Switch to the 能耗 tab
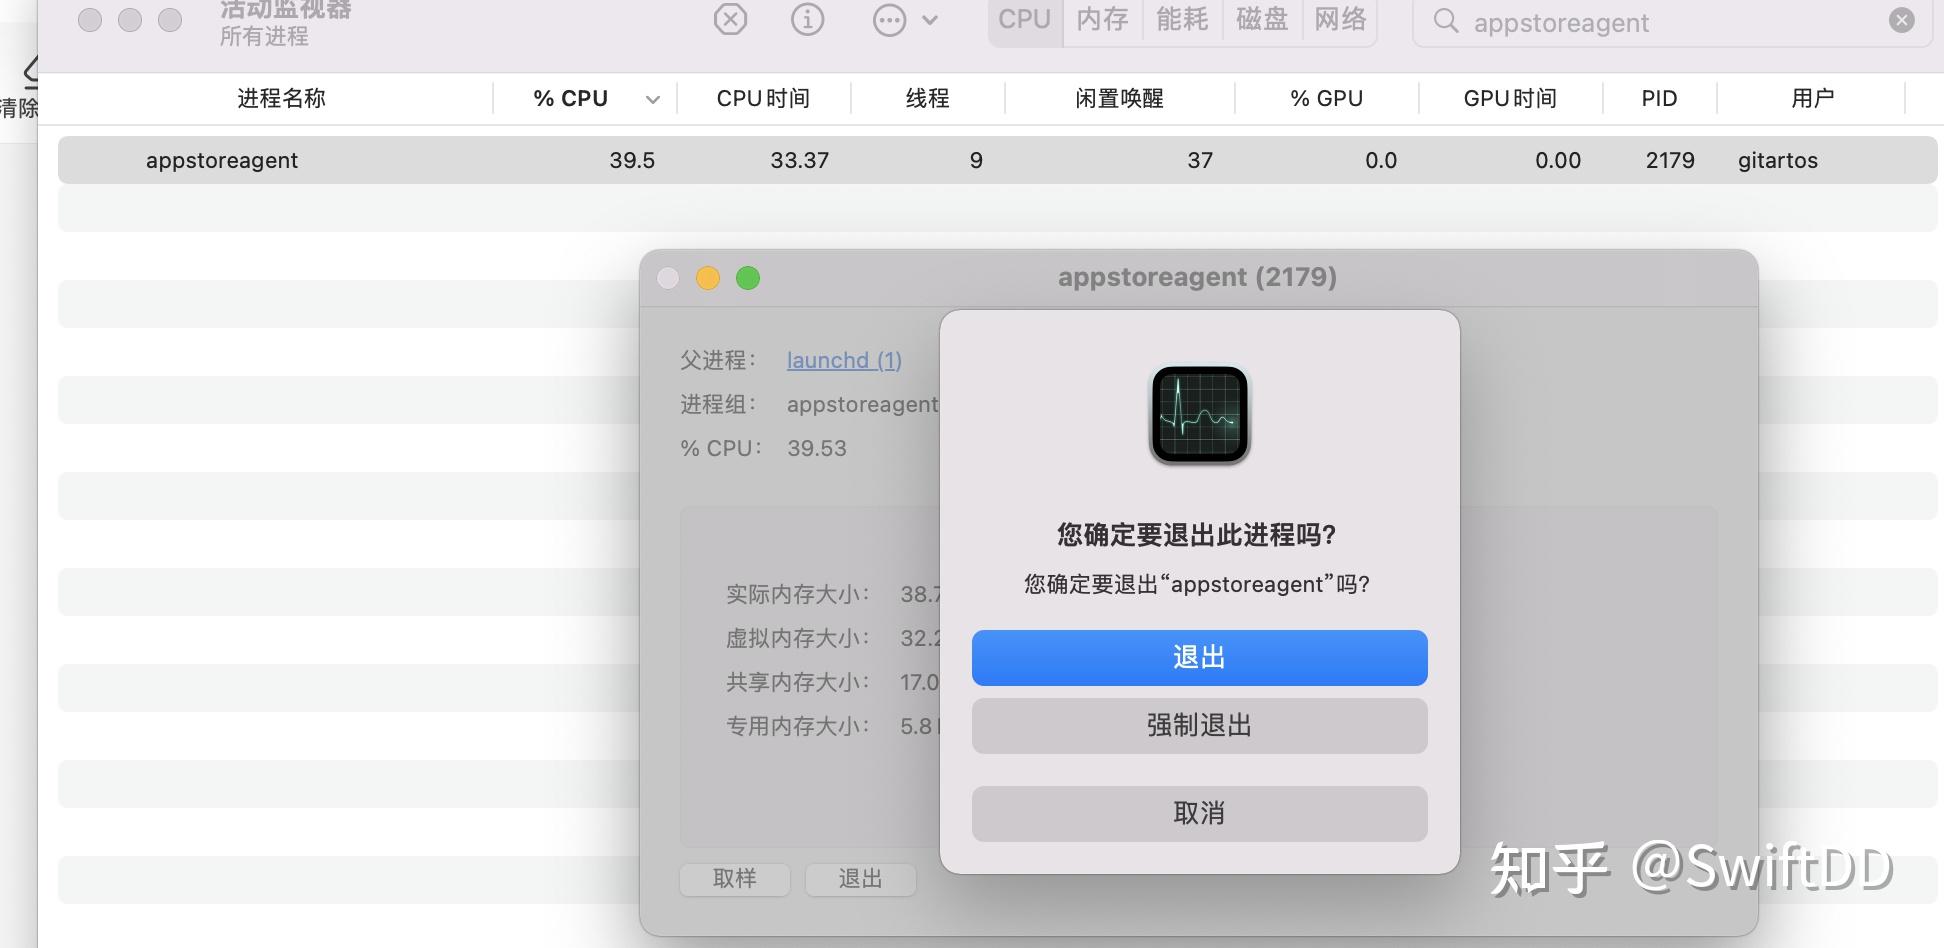 1182,19
